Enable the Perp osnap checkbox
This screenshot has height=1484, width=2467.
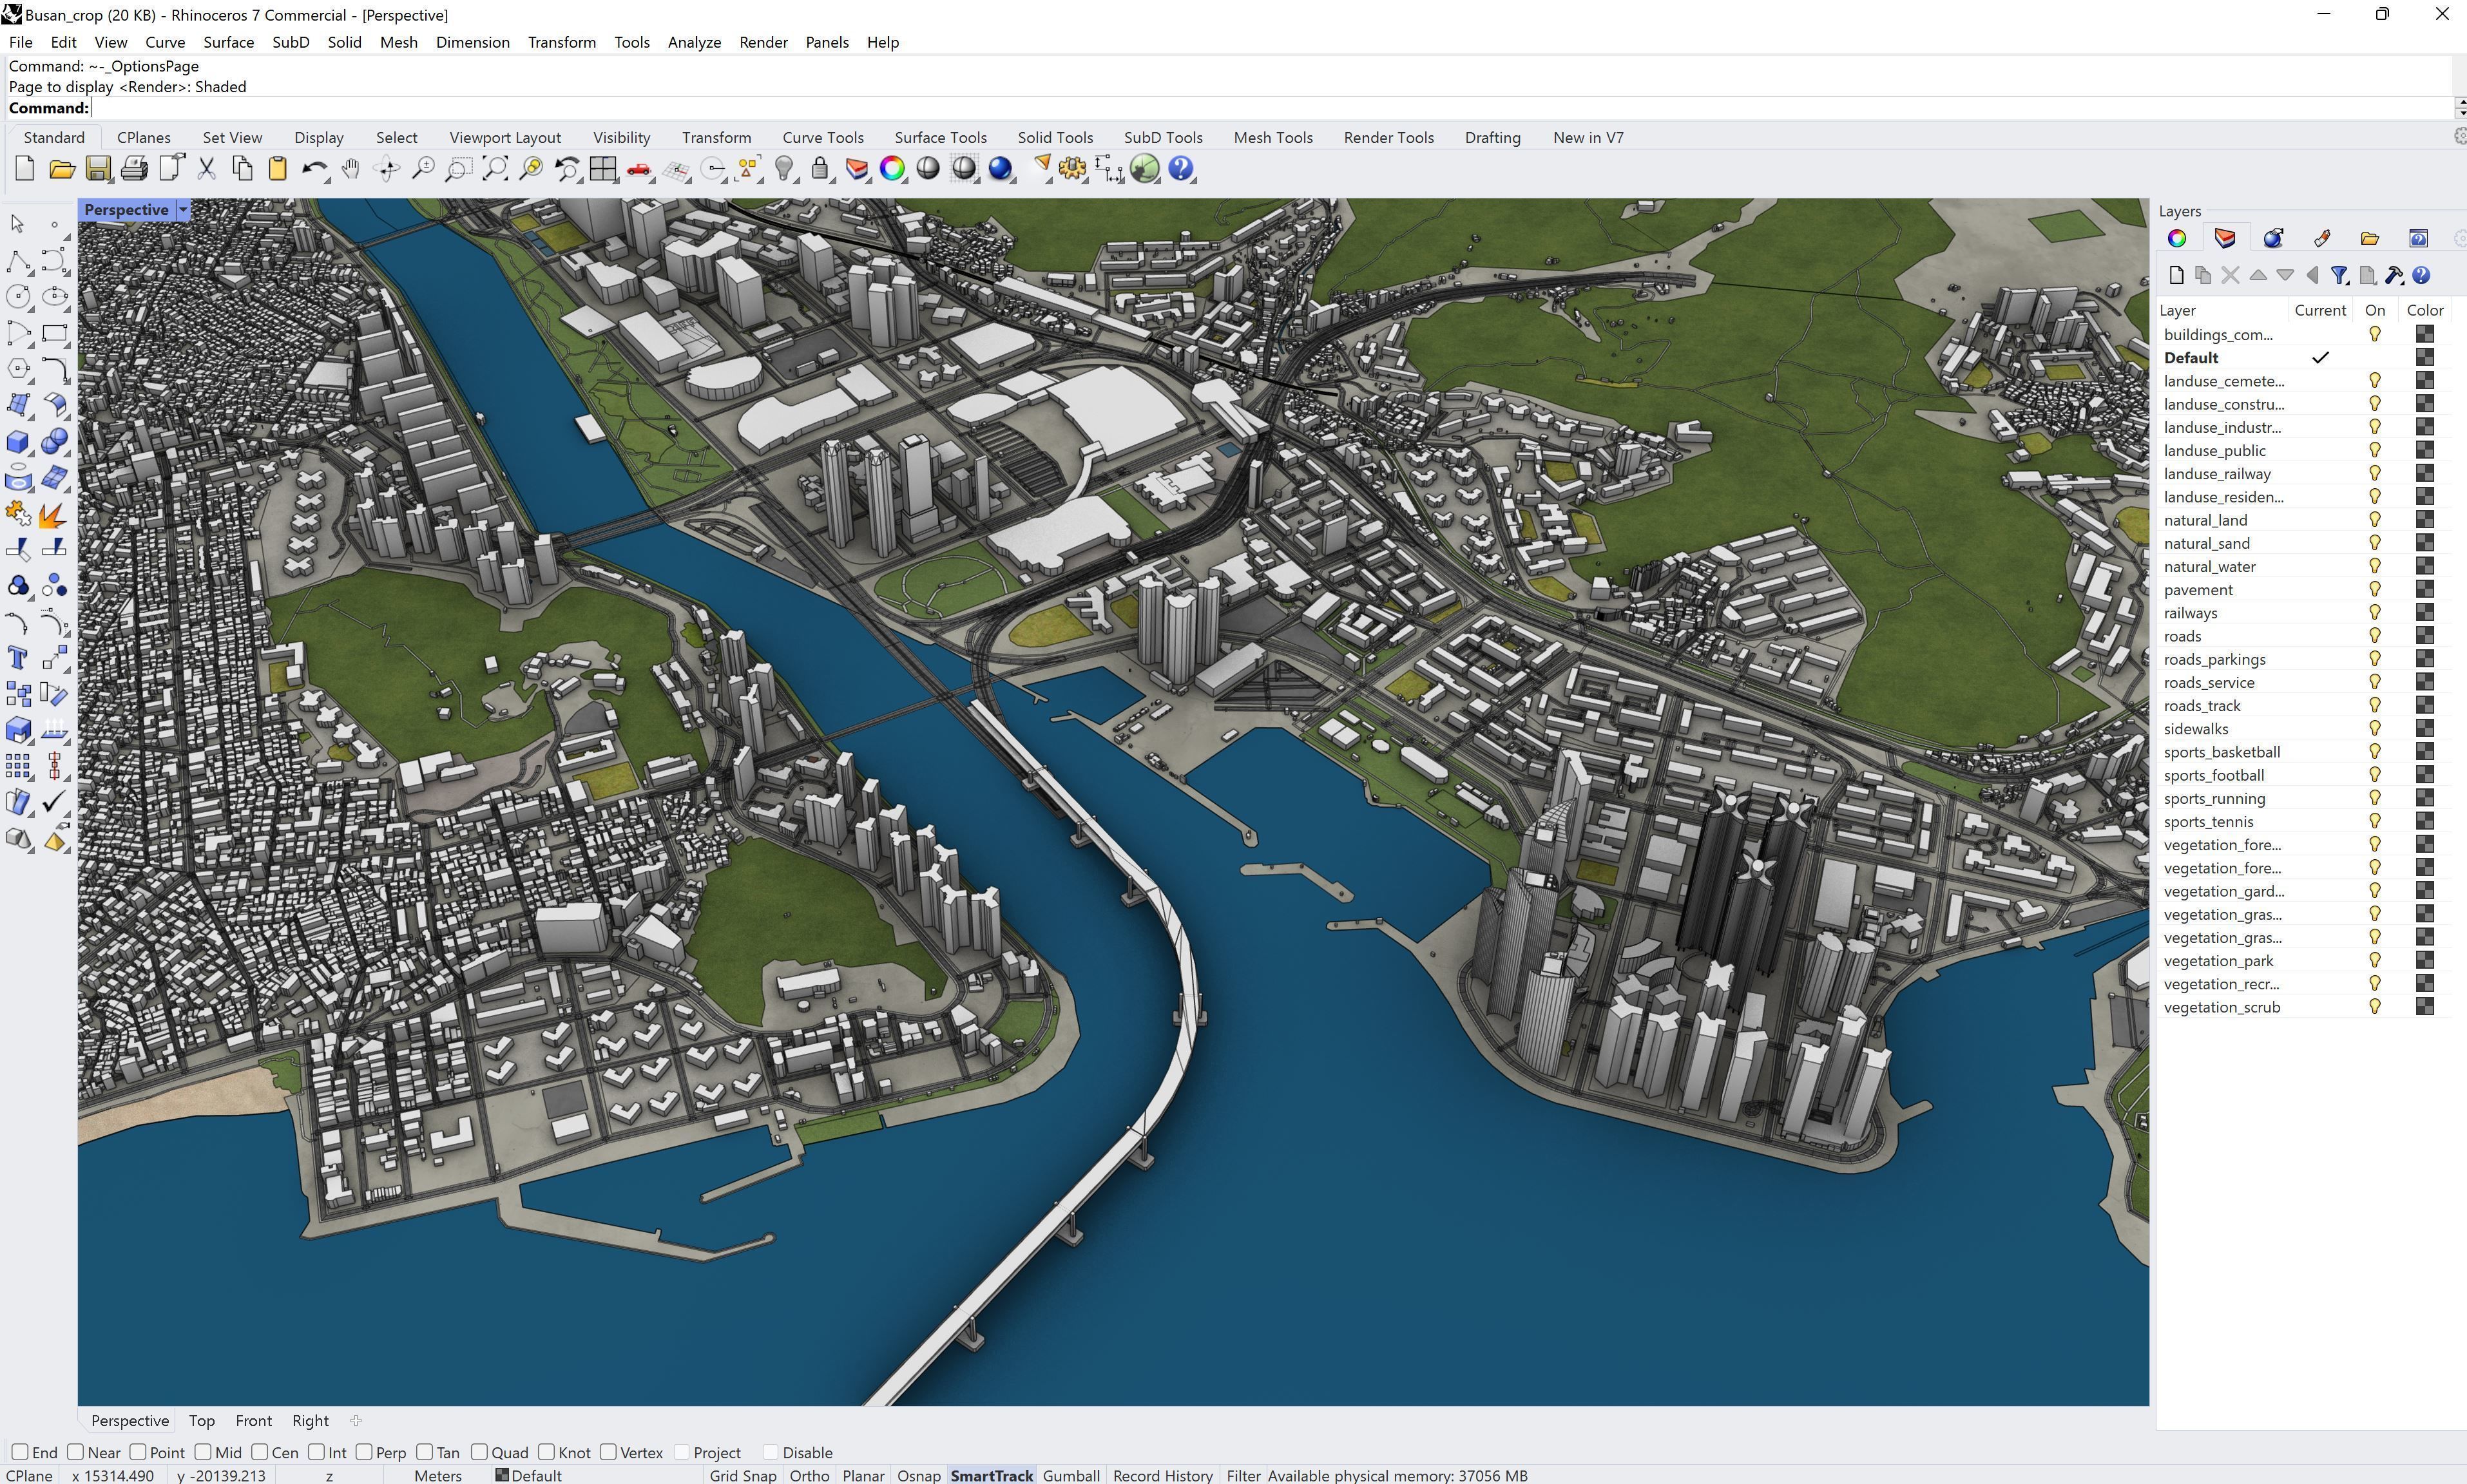[364, 1452]
